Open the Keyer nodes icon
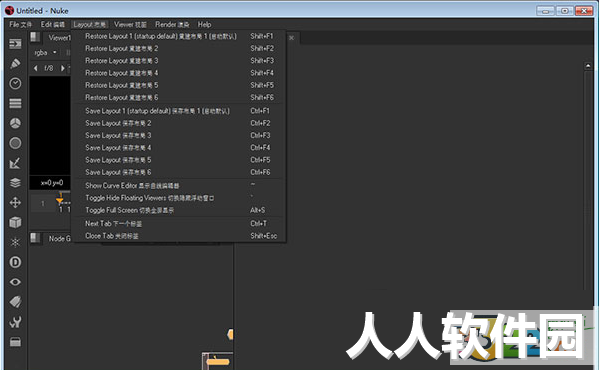The height and width of the screenshot is (370, 600). click(15, 163)
